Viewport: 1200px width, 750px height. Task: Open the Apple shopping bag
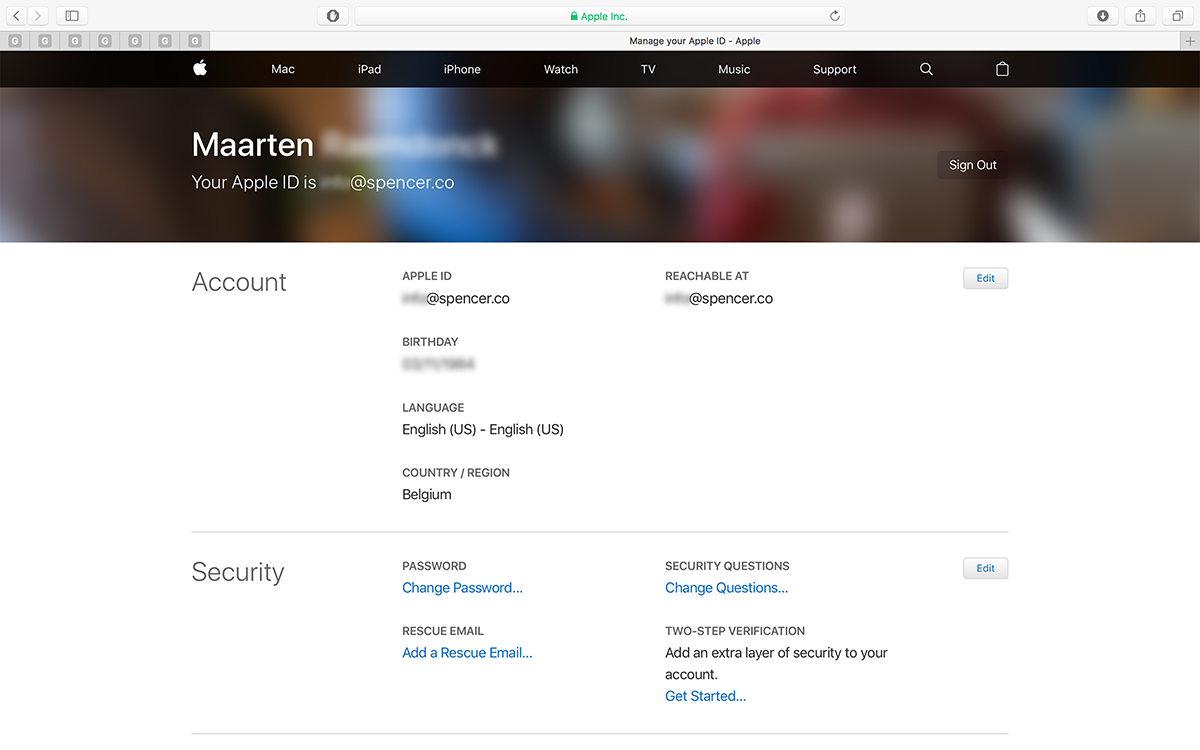[1001, 69]
